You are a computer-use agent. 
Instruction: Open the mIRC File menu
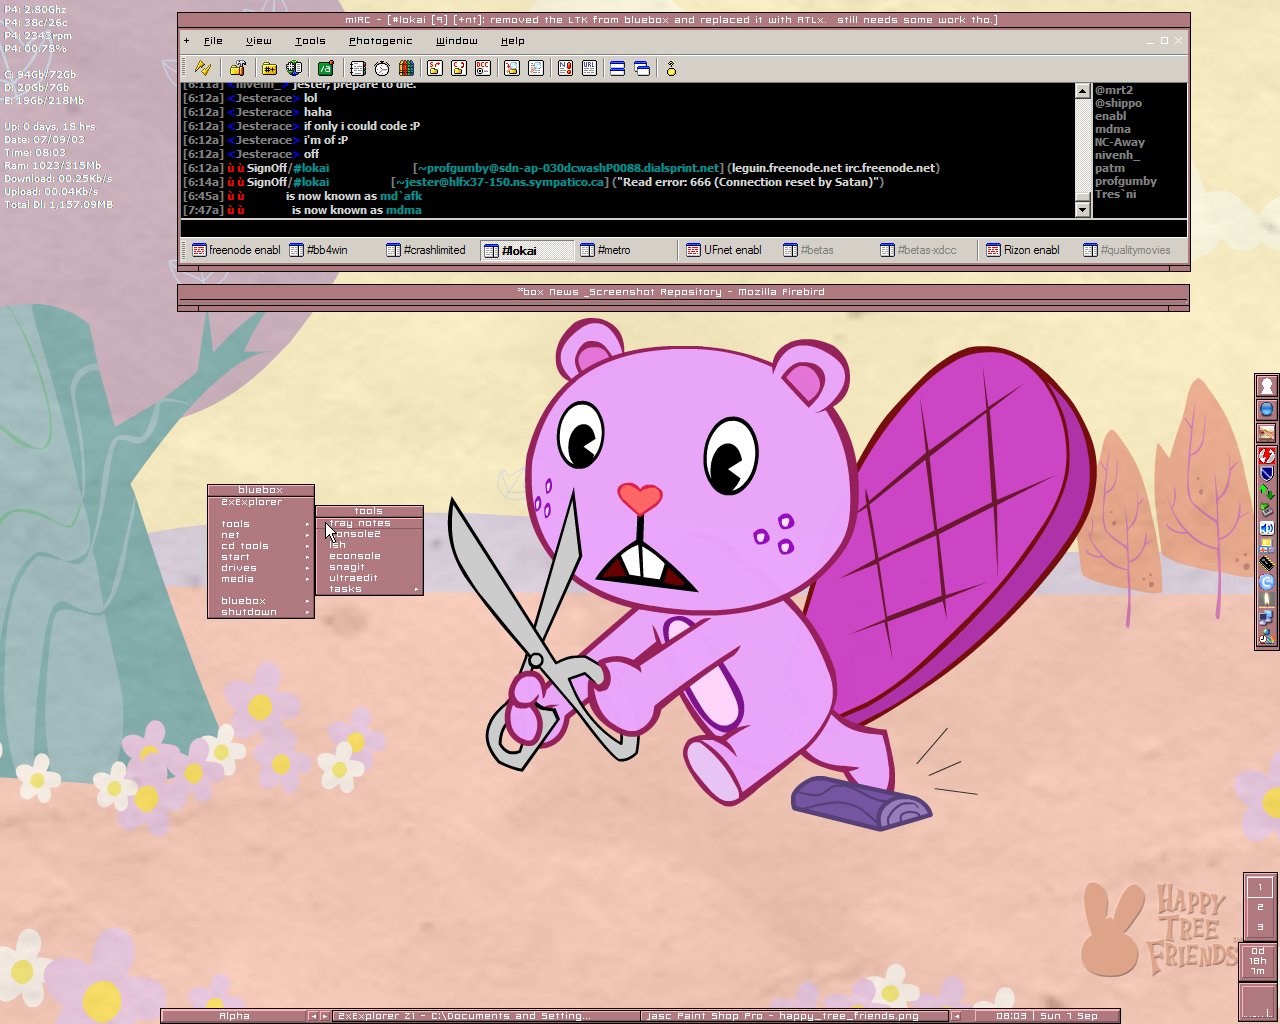click(213, 41)
